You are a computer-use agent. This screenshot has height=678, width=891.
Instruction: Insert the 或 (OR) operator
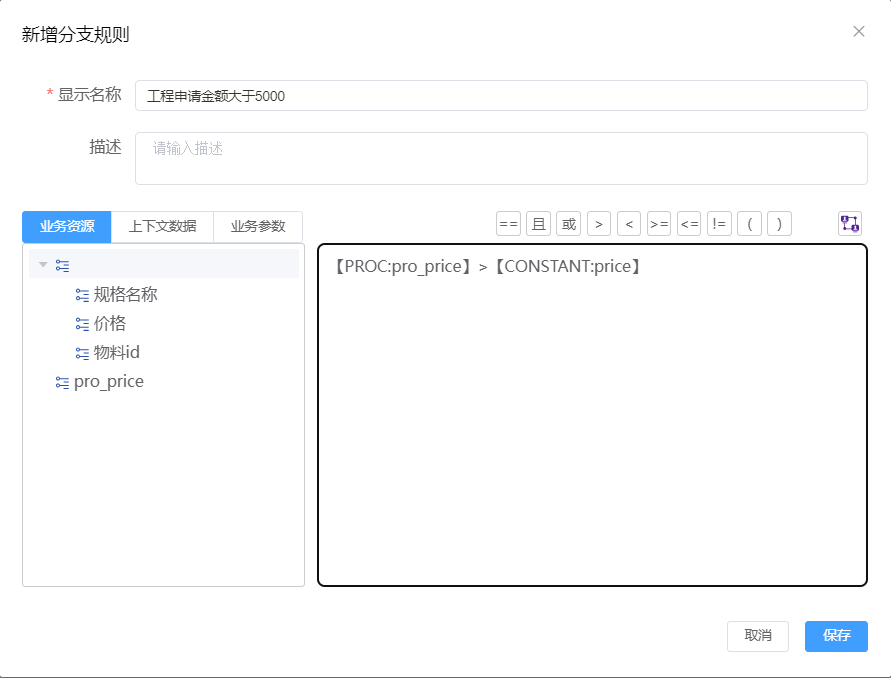point(568,223)
